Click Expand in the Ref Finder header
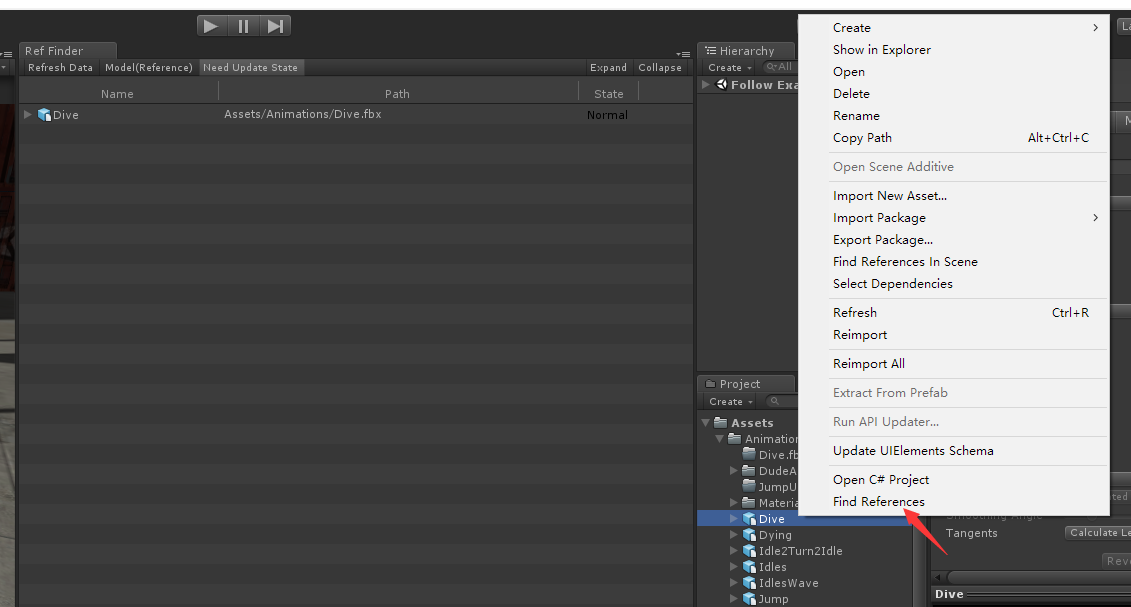The width and height of the screenshot is (1131, 607). (x=608, y=67)
